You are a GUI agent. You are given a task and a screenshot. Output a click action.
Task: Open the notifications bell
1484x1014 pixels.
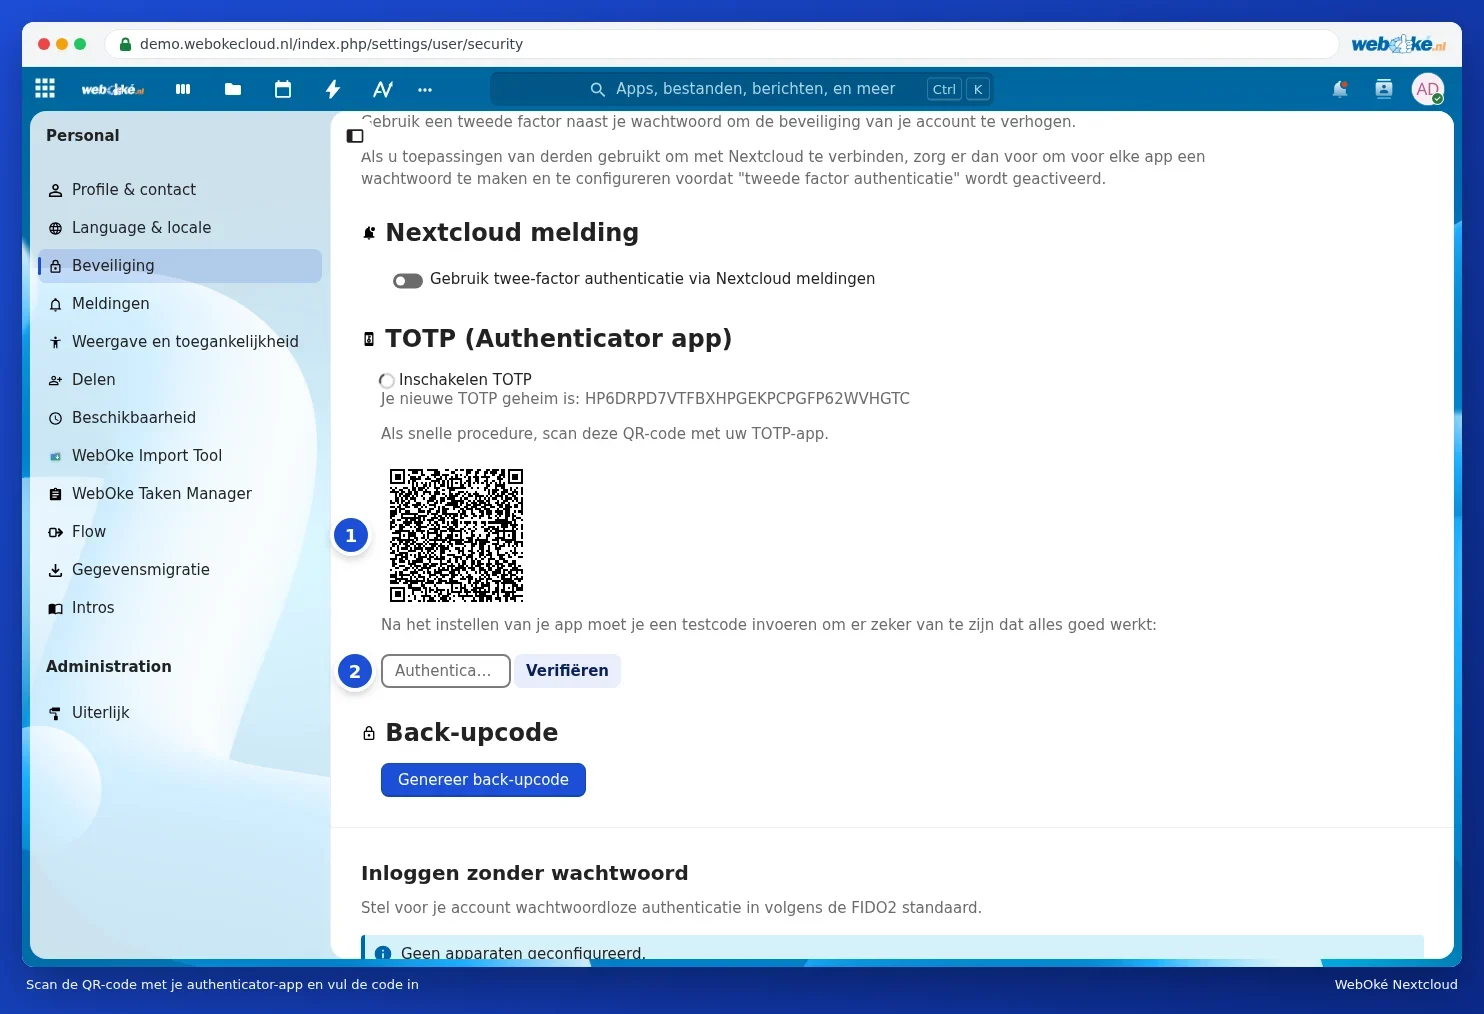pos(1340,89)
